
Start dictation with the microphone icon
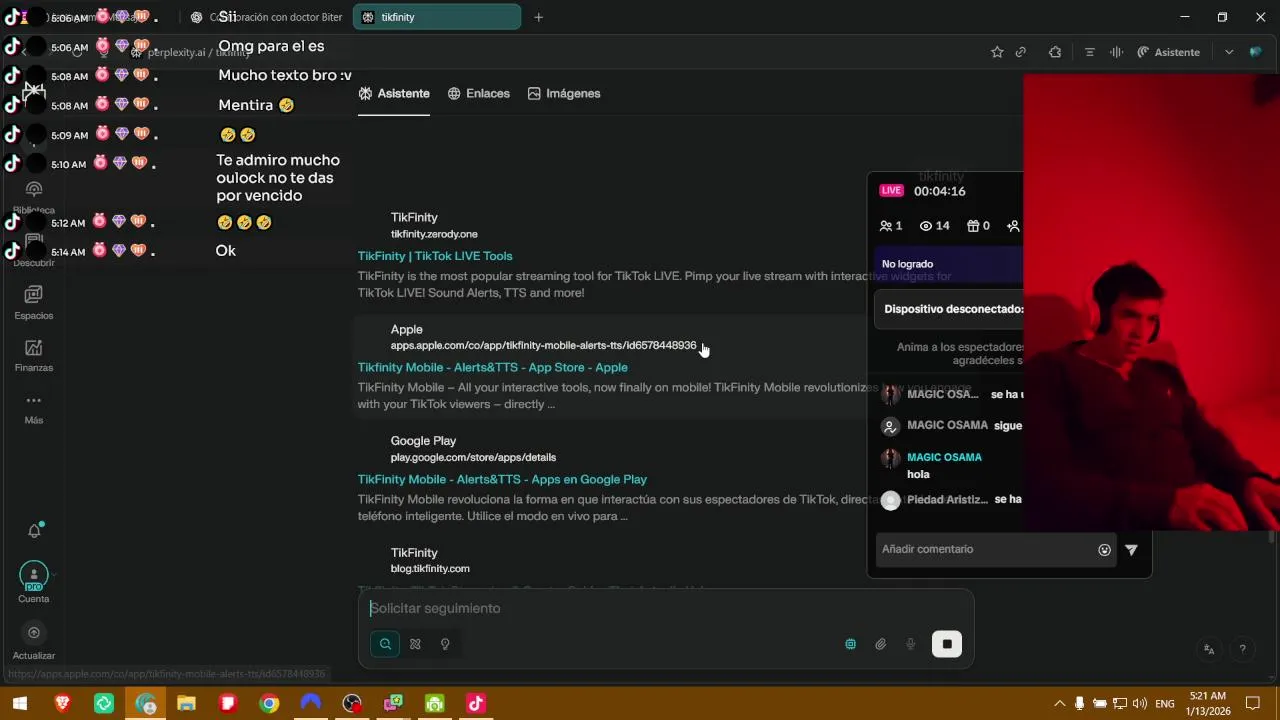coord(910,644)
